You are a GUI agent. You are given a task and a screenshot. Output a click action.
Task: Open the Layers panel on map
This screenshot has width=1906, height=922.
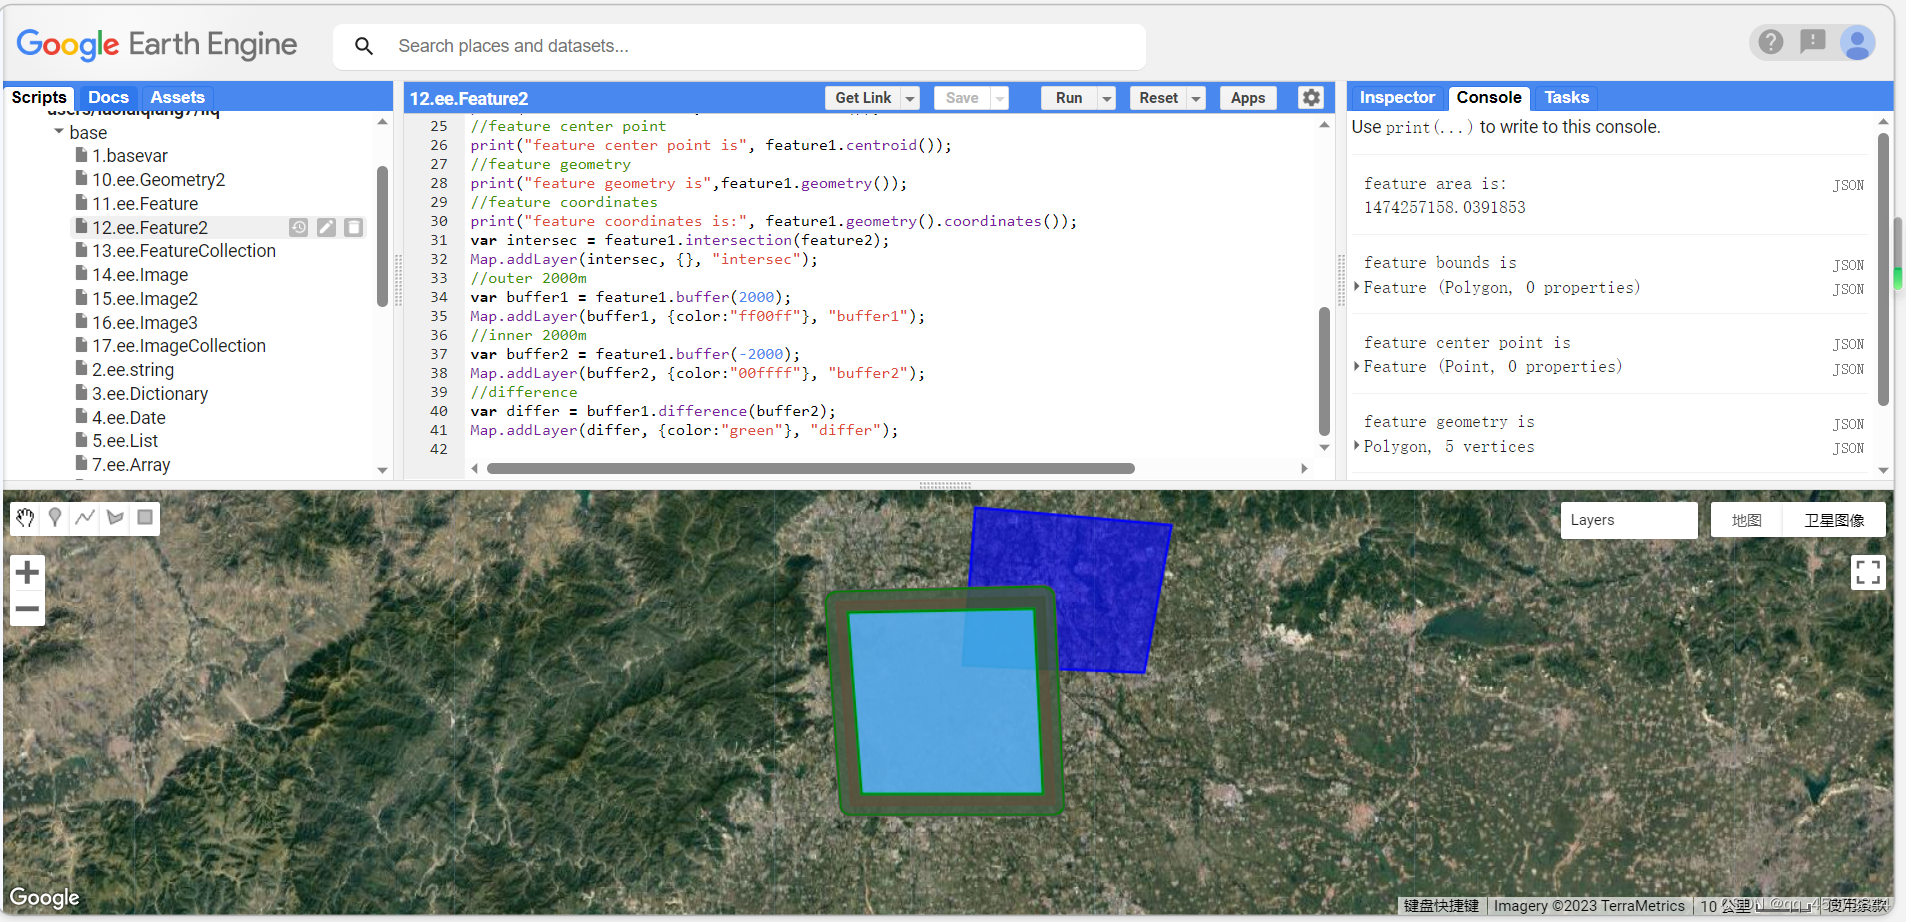point(1629,520)
